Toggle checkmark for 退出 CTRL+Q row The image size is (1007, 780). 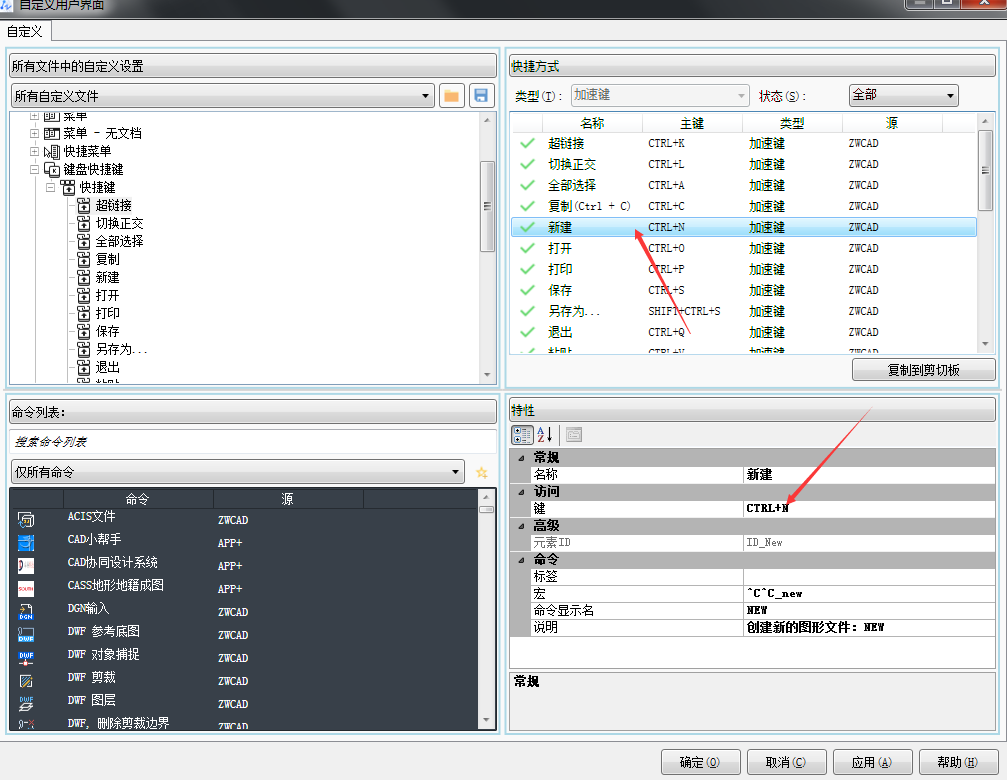click(527, 332)
